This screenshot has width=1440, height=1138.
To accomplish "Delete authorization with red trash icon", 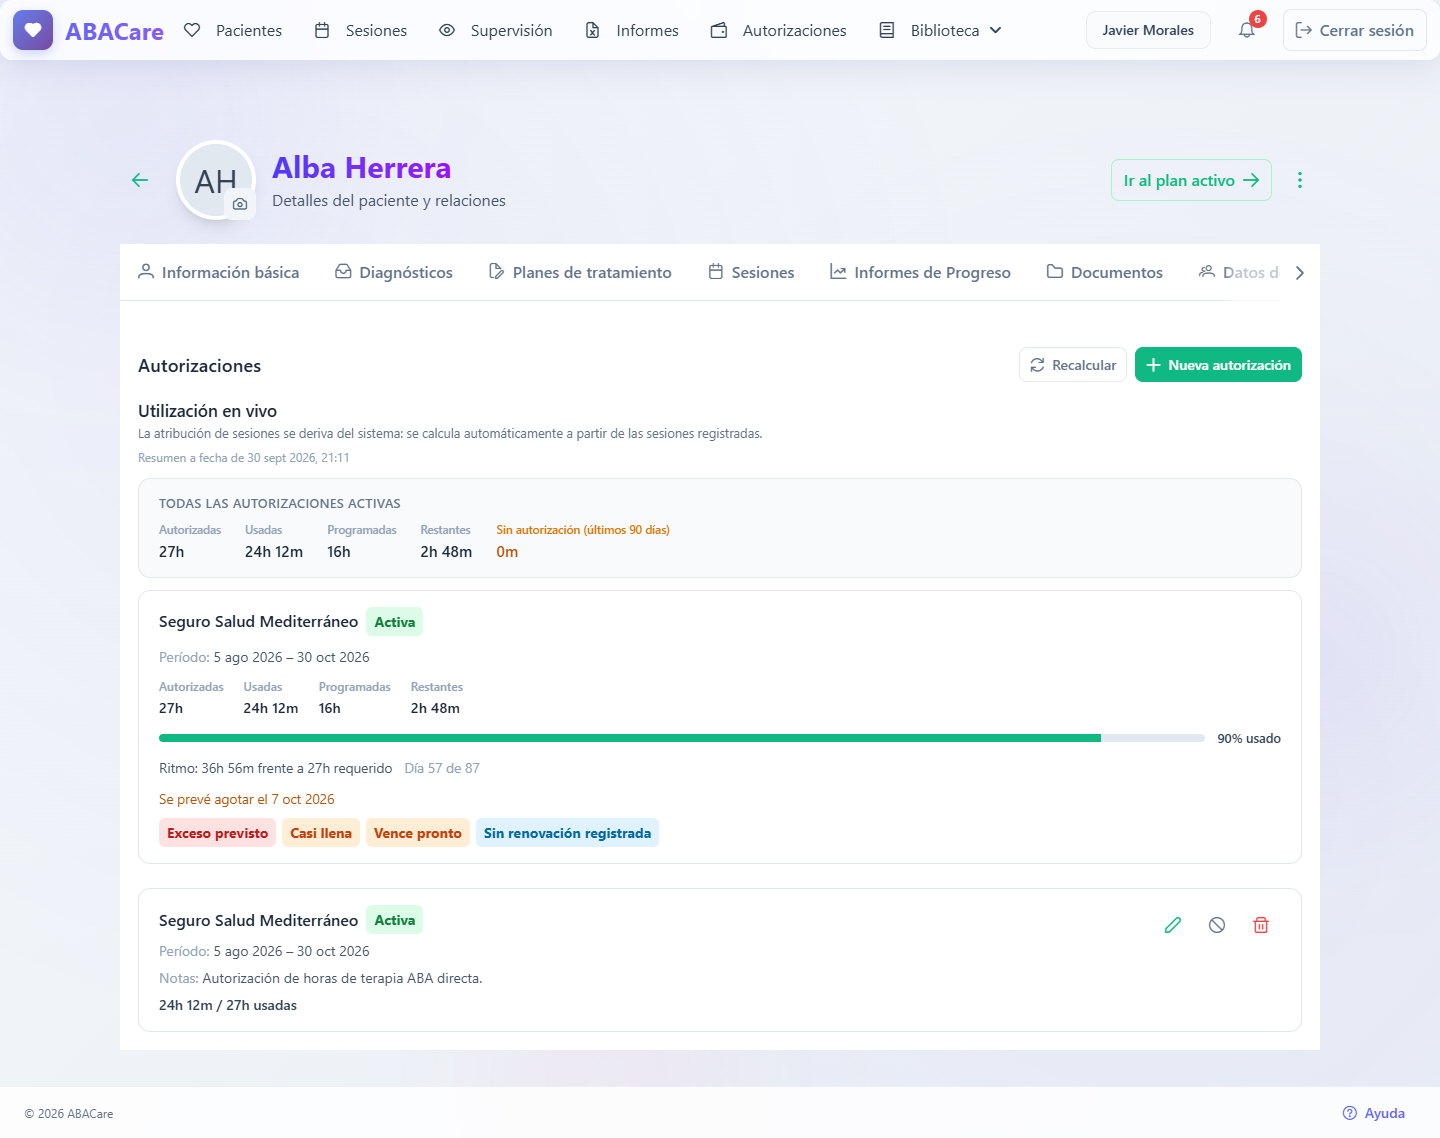I will tap(1261, 925).
